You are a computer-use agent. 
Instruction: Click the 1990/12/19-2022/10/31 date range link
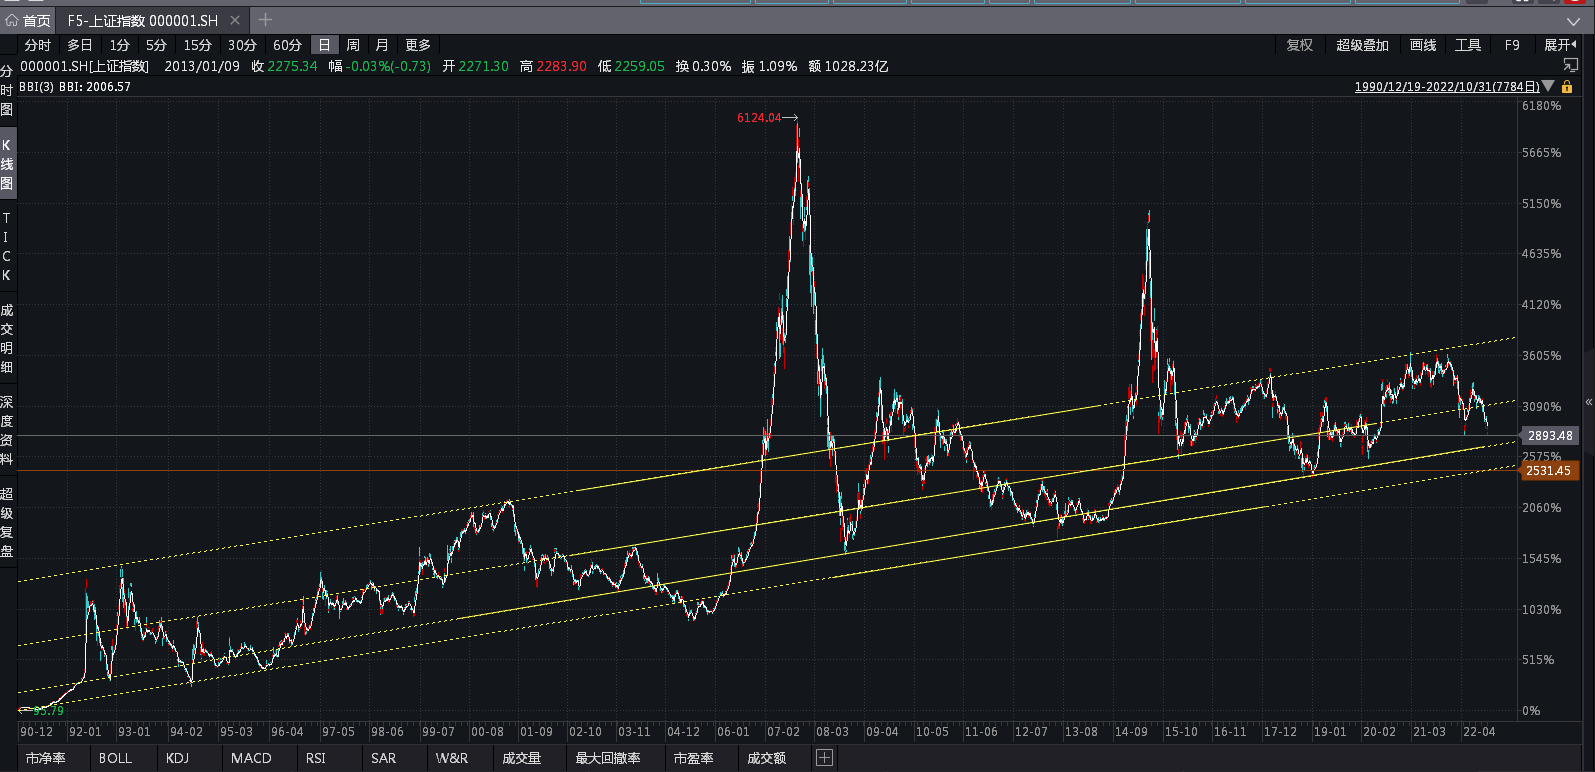pyautogui.click(x=1446, y=87)
